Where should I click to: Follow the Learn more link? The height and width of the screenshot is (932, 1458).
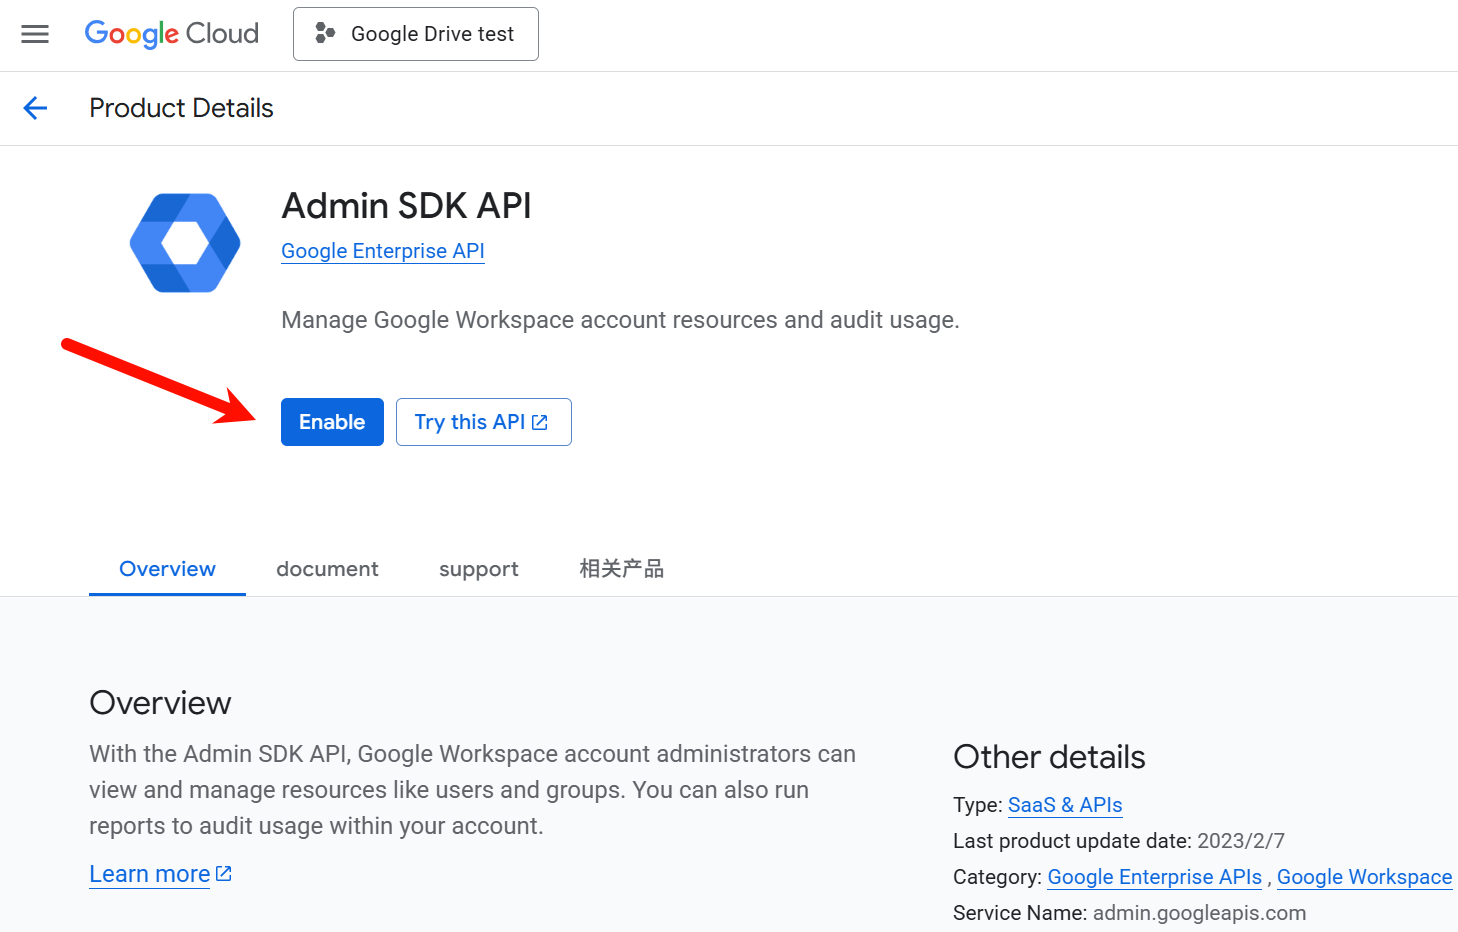point(160,874)
